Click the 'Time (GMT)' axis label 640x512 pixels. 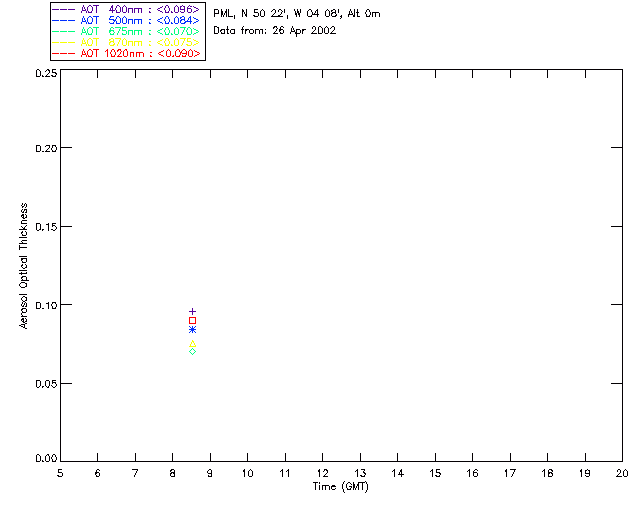pyautogui.click(x=341, y=487)
